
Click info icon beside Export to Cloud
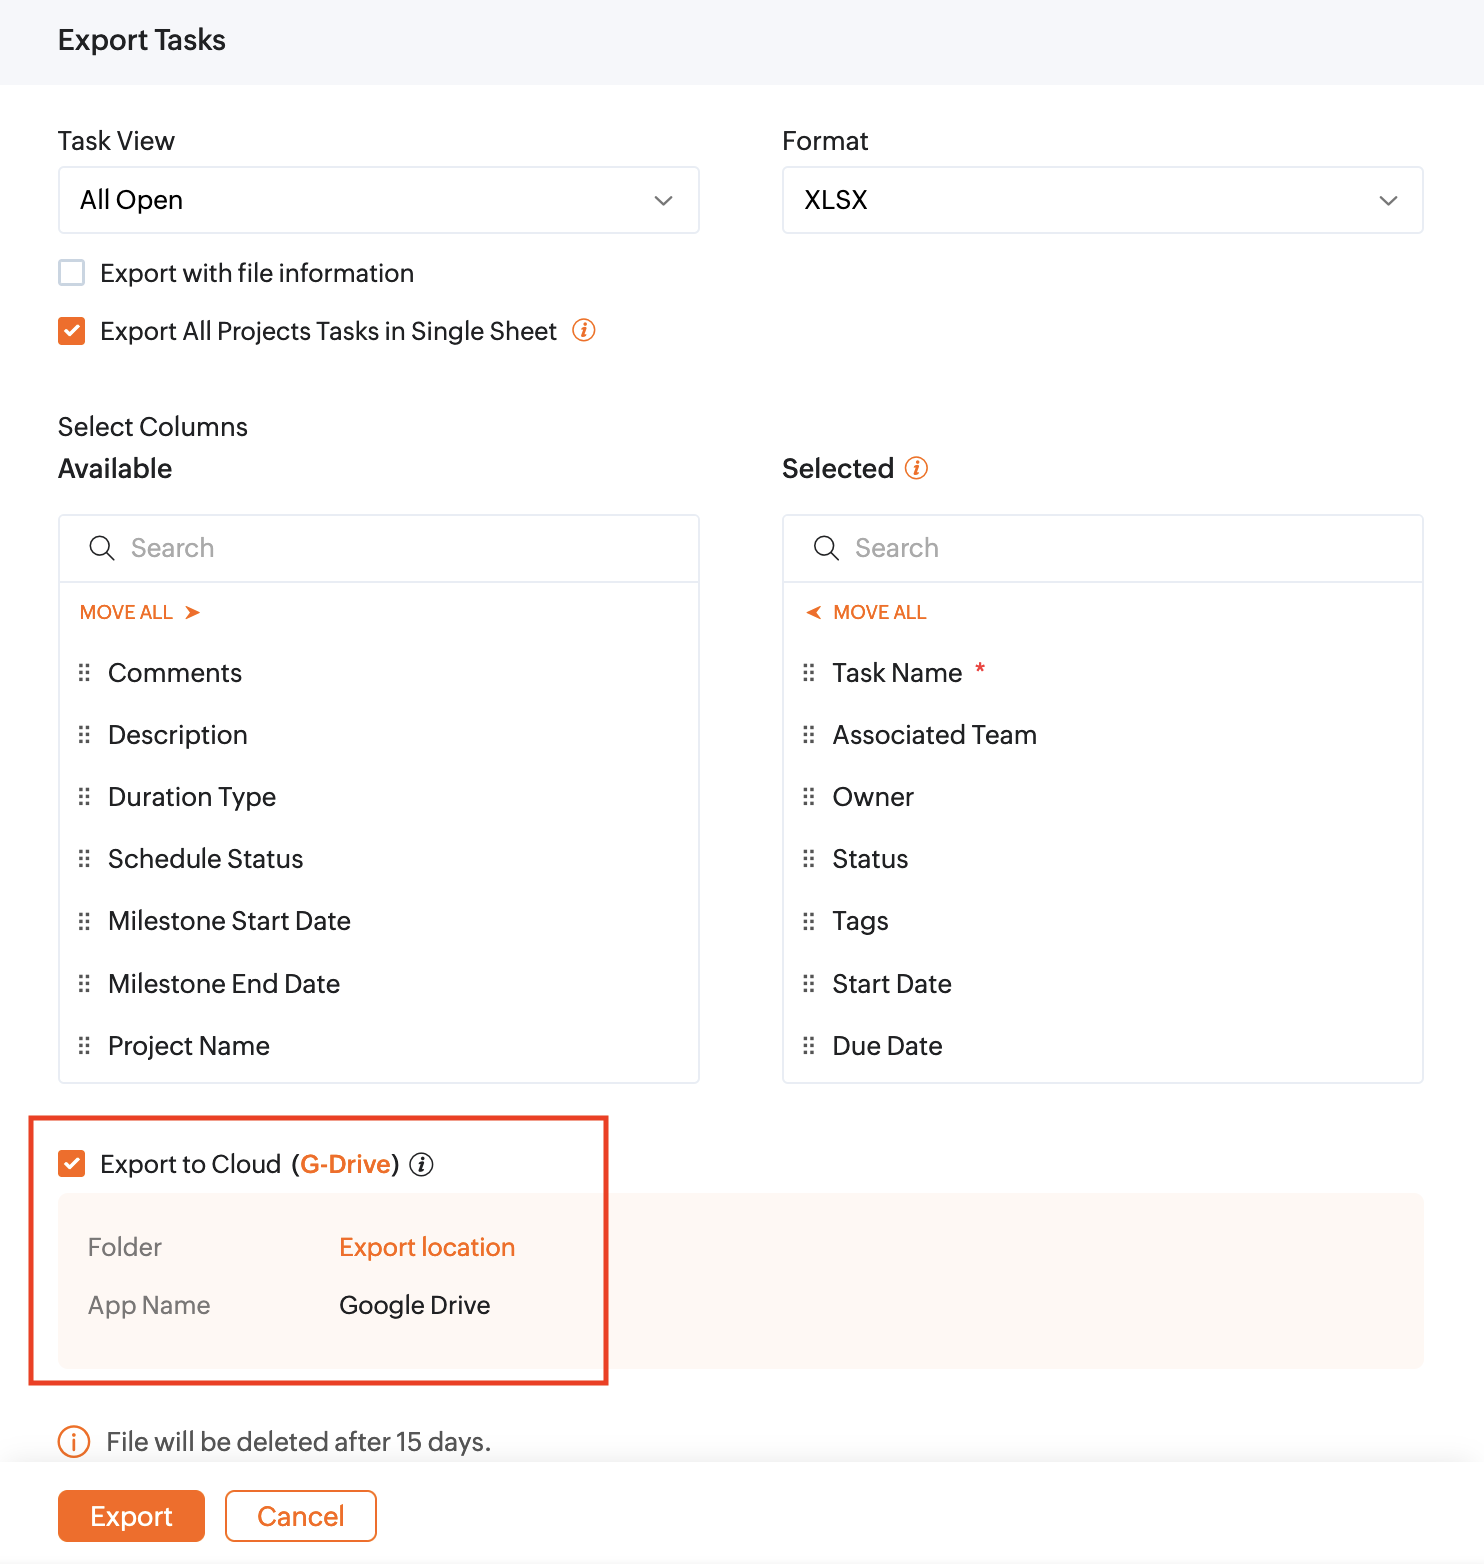tap(422, 1164)
